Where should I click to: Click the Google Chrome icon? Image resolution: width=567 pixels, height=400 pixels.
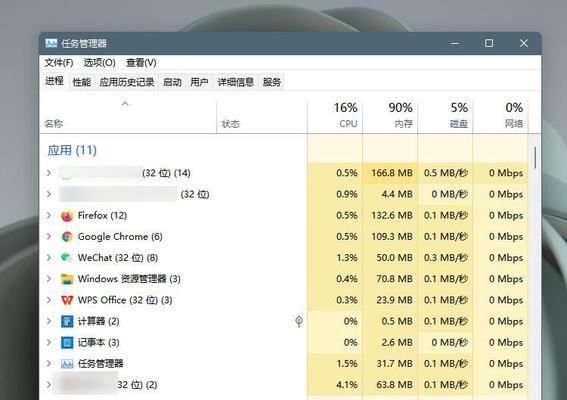point(67,237)
